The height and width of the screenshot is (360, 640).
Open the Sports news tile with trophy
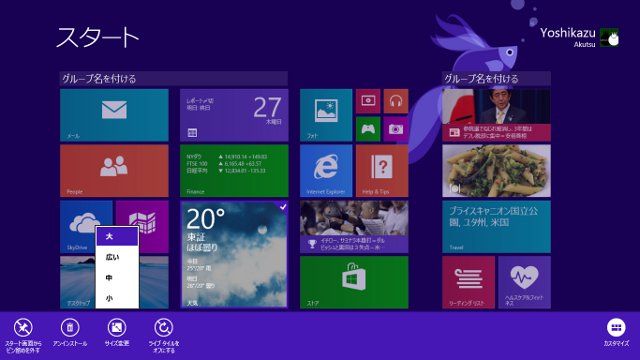tap(354, 227)
